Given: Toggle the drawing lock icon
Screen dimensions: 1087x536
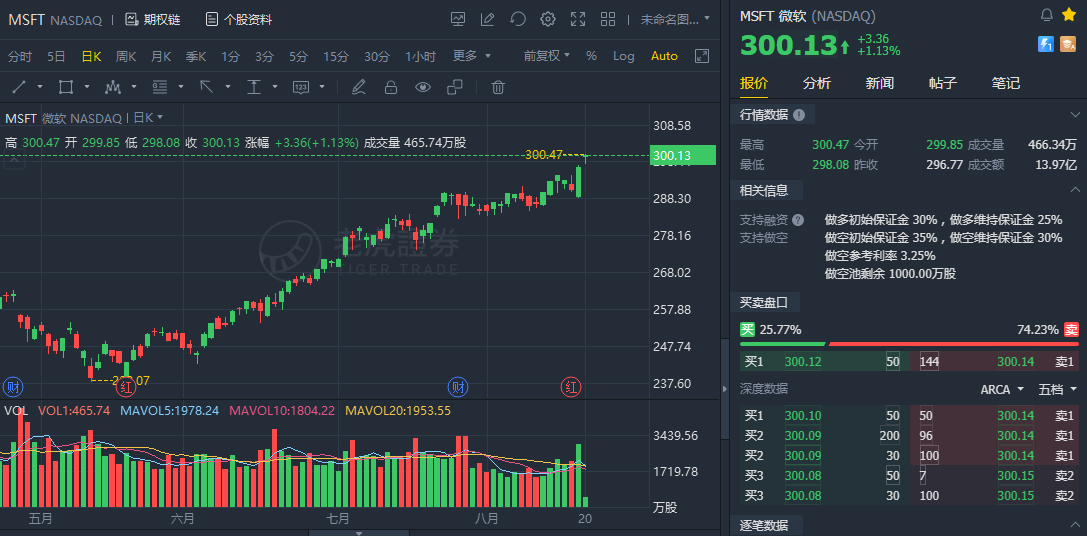Looking at the screenshot, I should click(x=391, y=87).
